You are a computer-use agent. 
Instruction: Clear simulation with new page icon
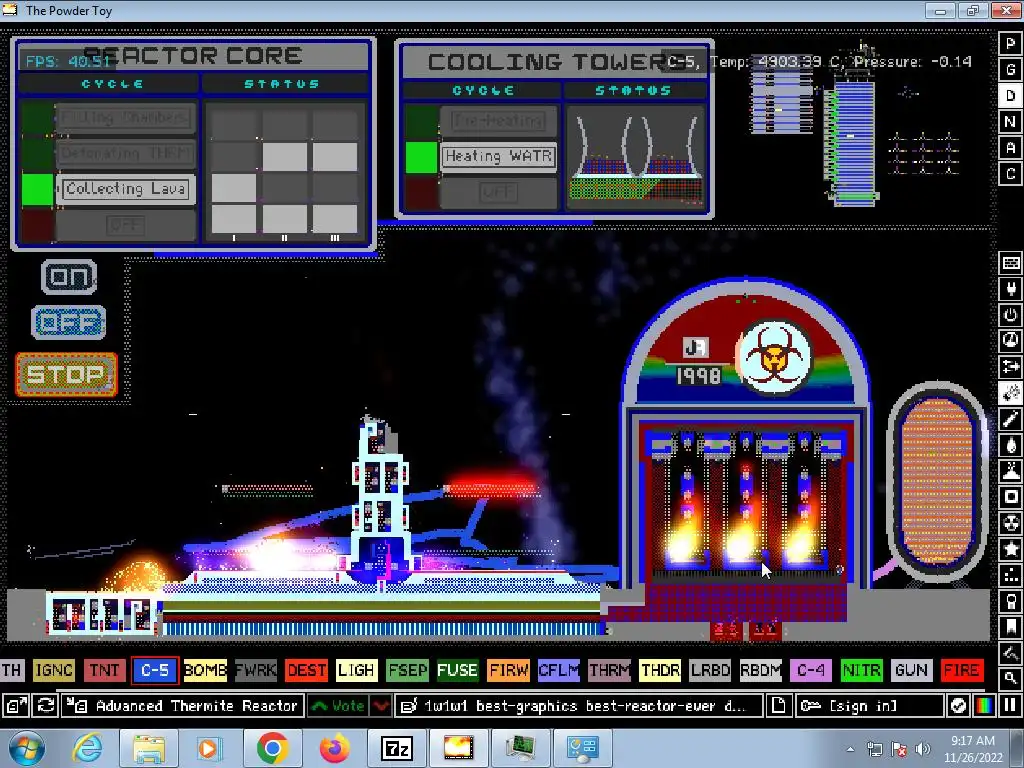pyautogui.click(x=778, y=706)
